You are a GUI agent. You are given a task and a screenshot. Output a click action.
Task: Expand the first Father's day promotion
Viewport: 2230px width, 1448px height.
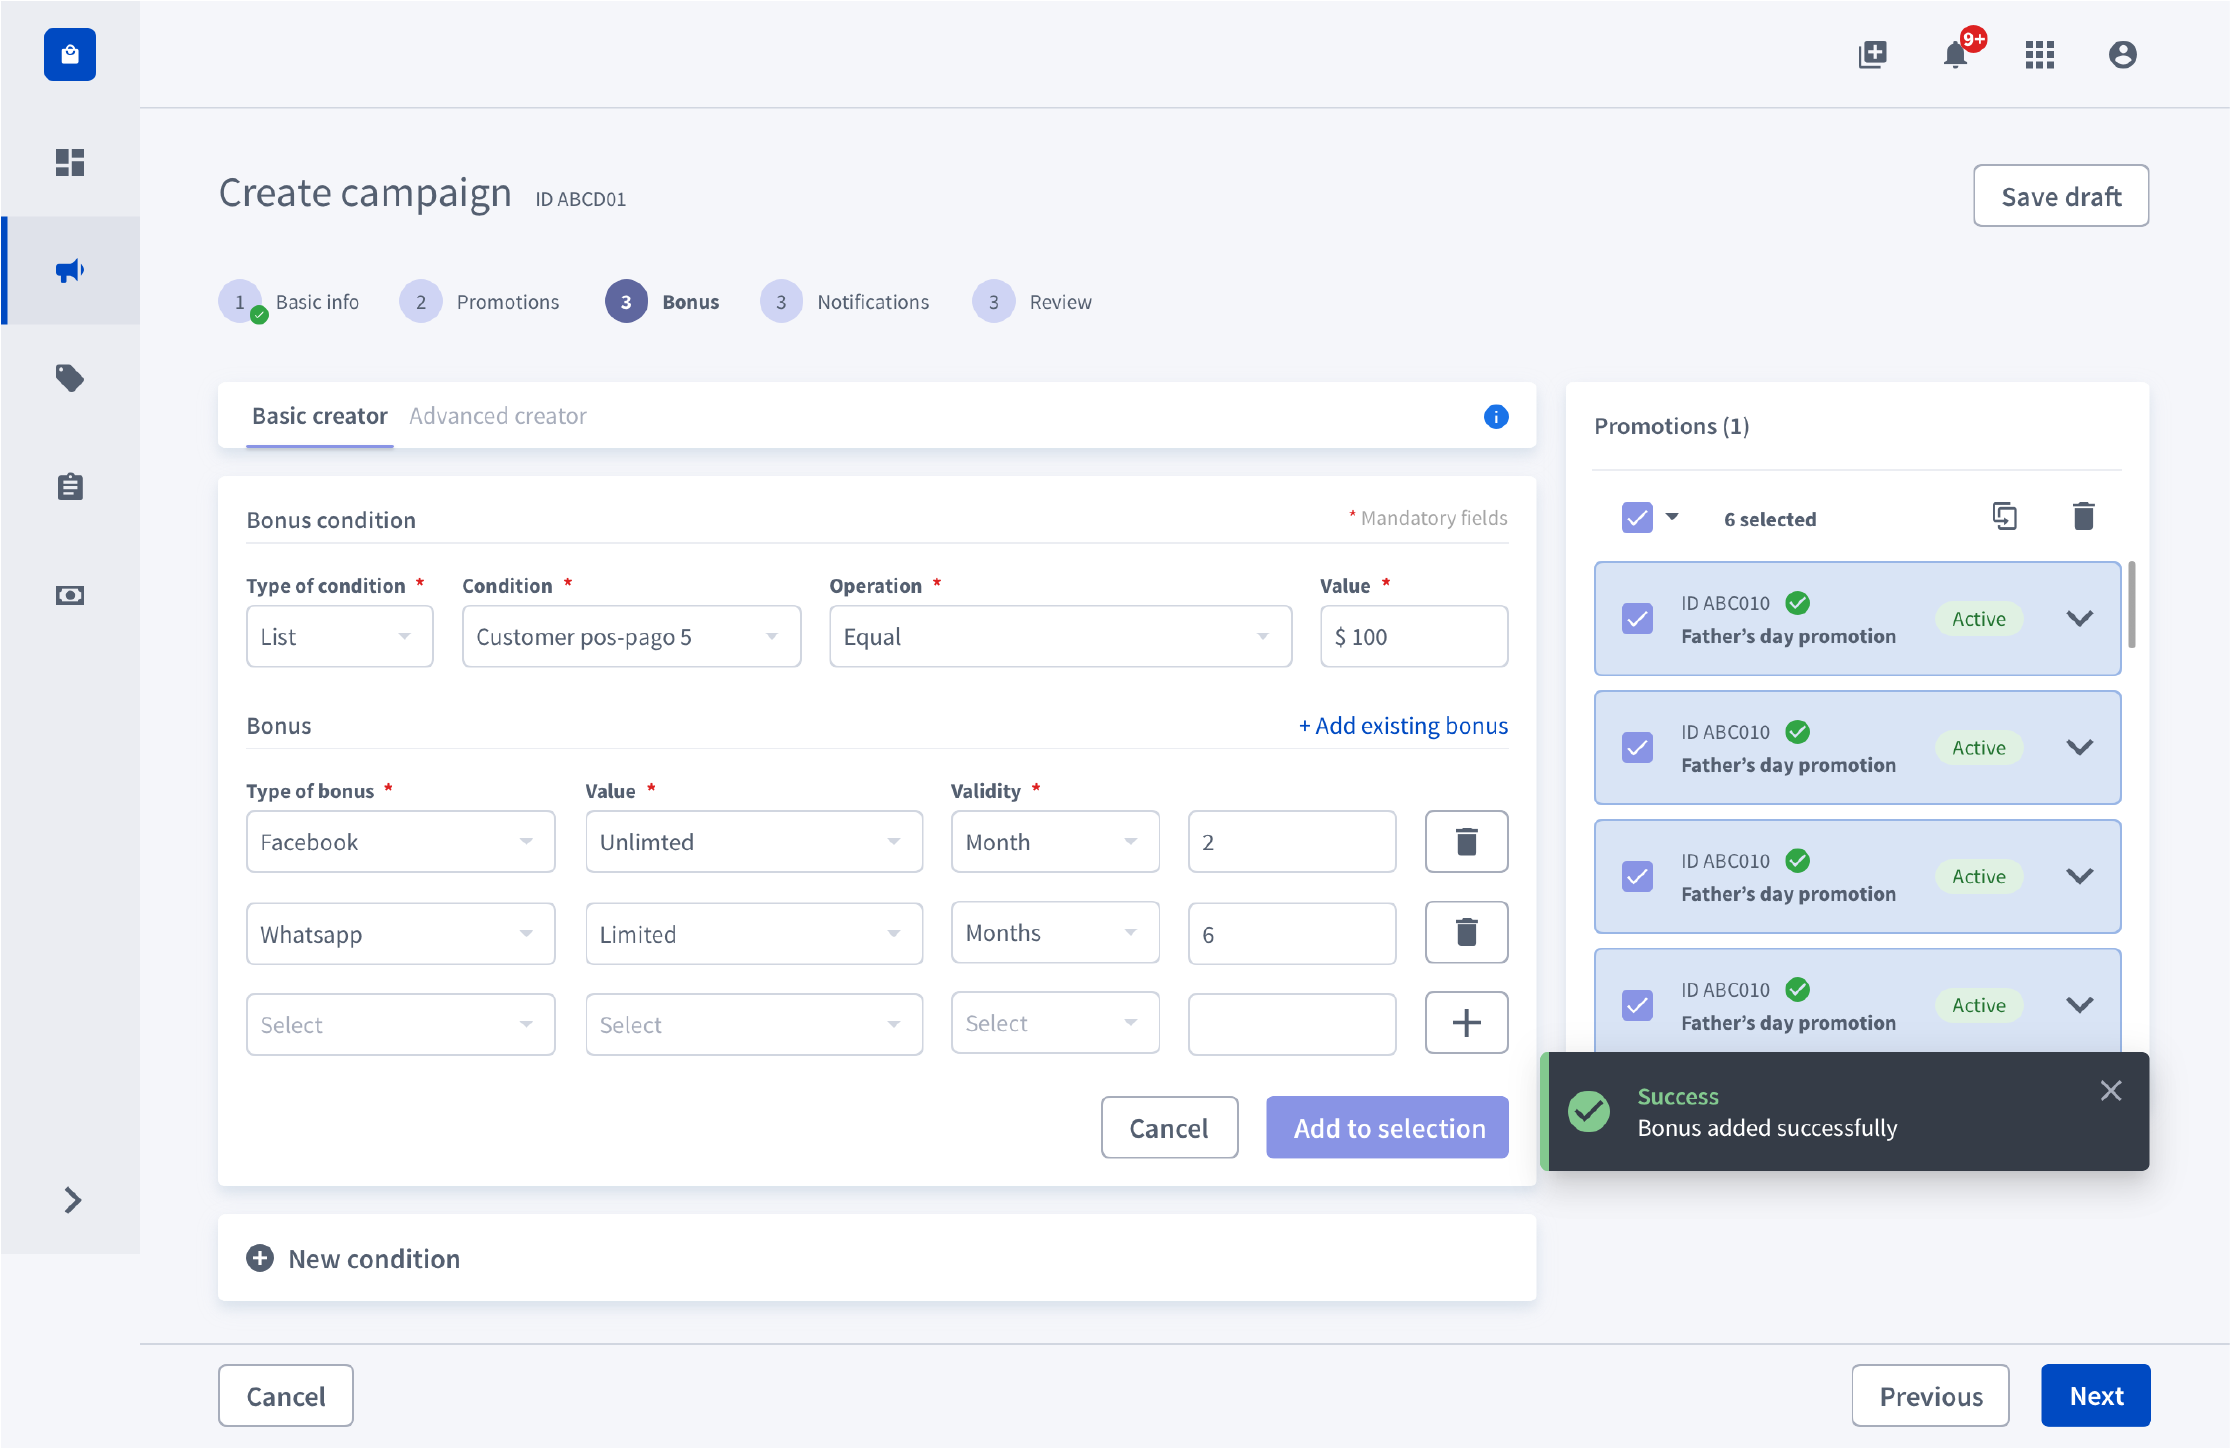tap(2080, 618)
